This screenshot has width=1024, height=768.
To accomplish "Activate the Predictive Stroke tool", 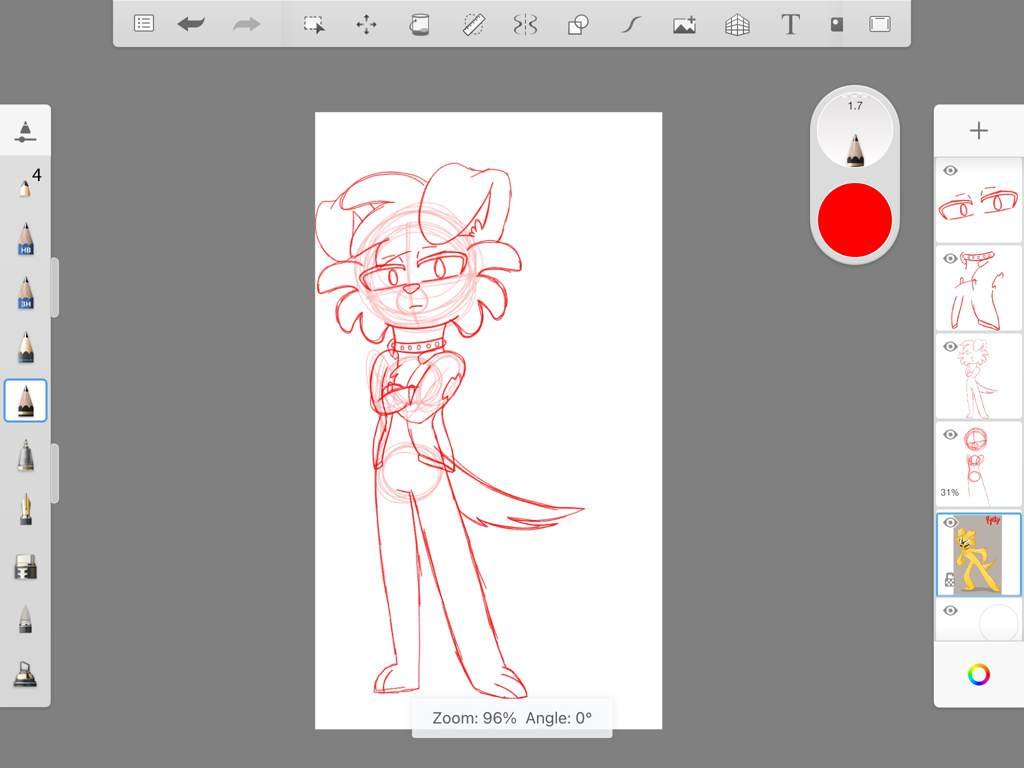I will tap(630, 24).
